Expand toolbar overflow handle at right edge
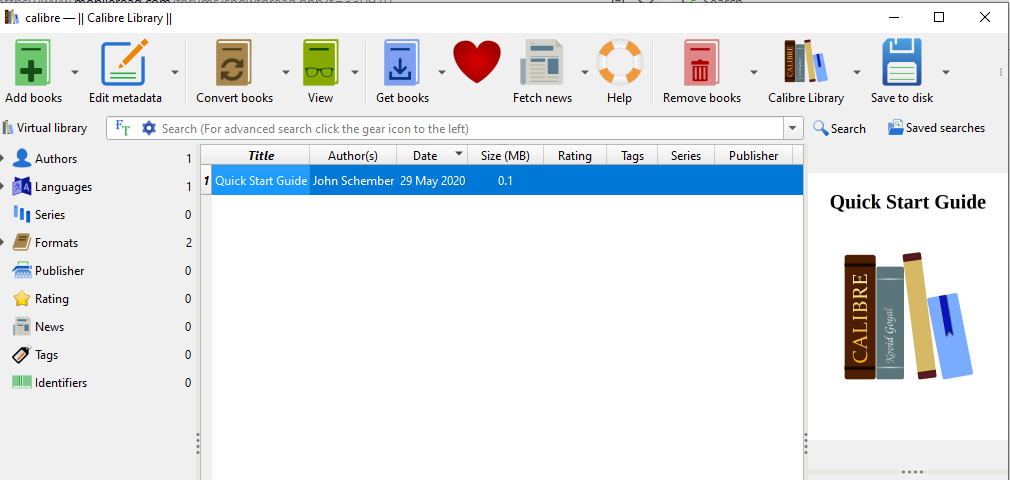1010x480 pixels. [x=1000, y=72]
